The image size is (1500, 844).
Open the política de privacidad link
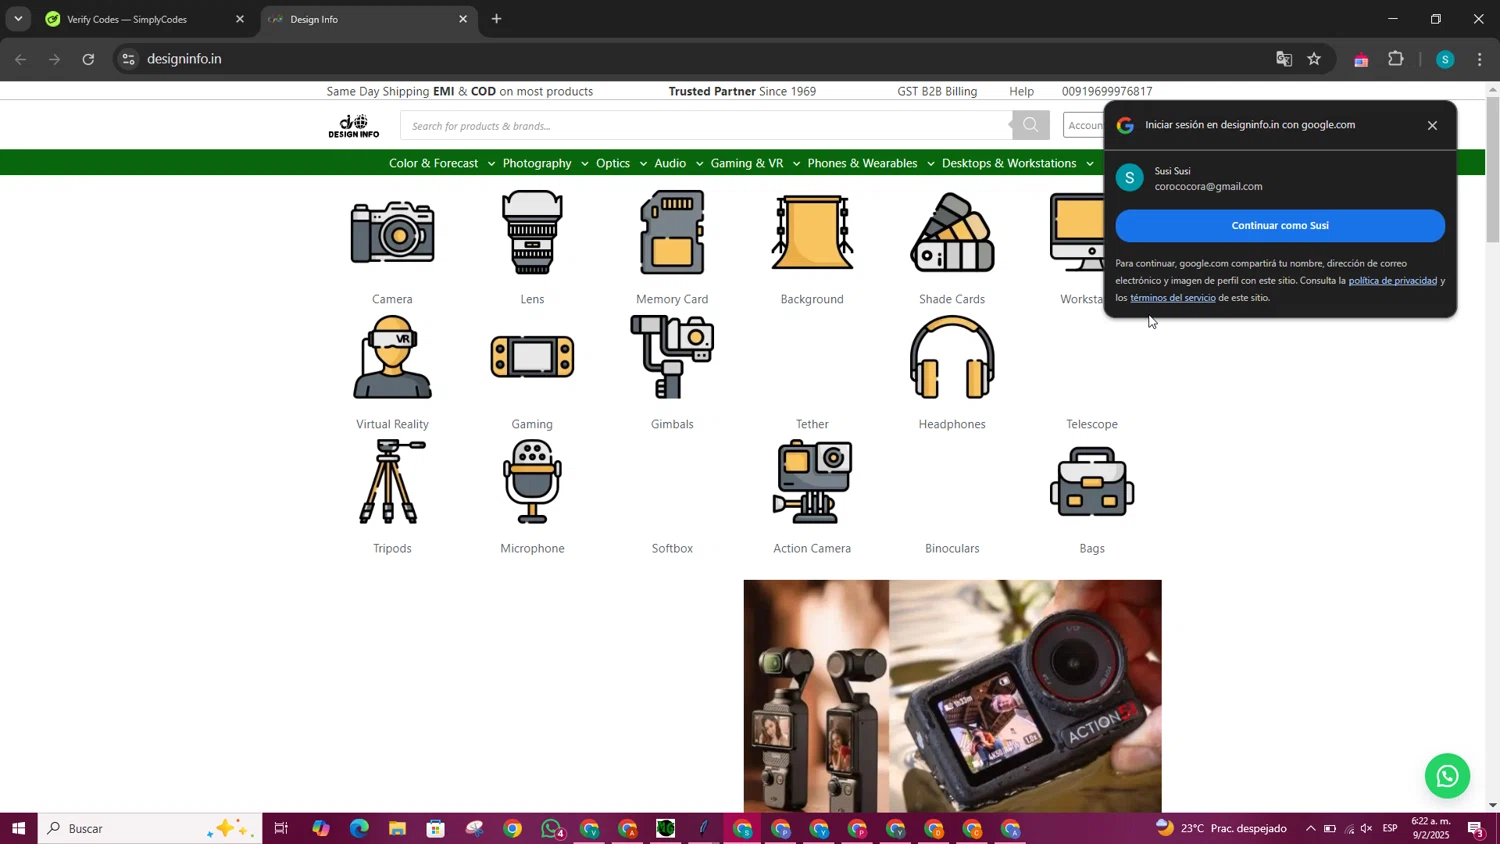click(x=1392, y=280)
